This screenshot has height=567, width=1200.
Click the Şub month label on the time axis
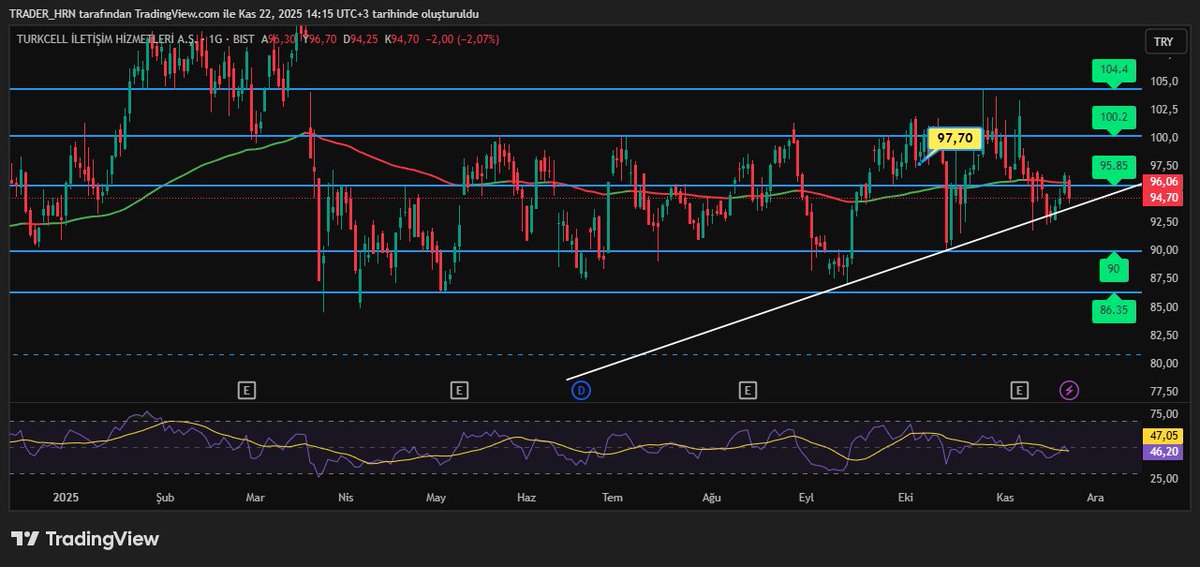coord(165,496)
